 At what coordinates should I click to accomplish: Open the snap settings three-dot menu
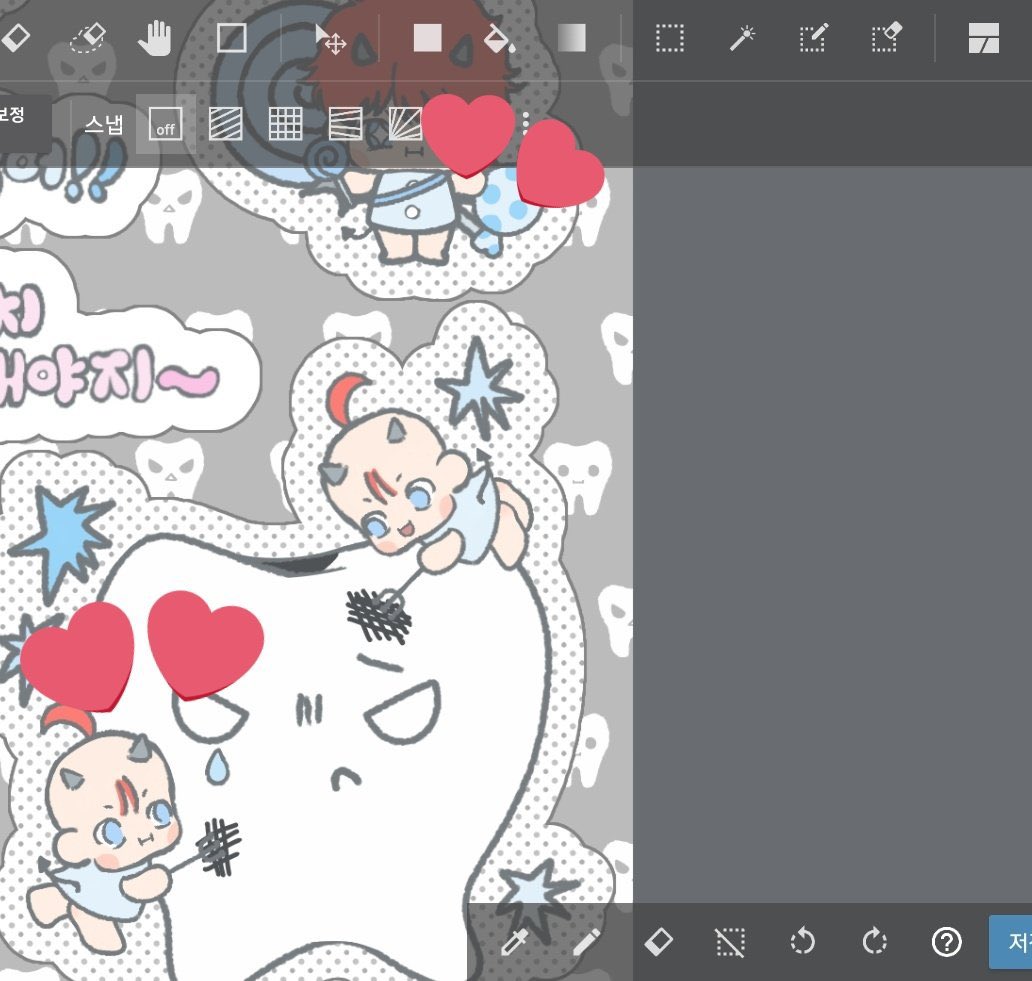[x=525, y=124]
